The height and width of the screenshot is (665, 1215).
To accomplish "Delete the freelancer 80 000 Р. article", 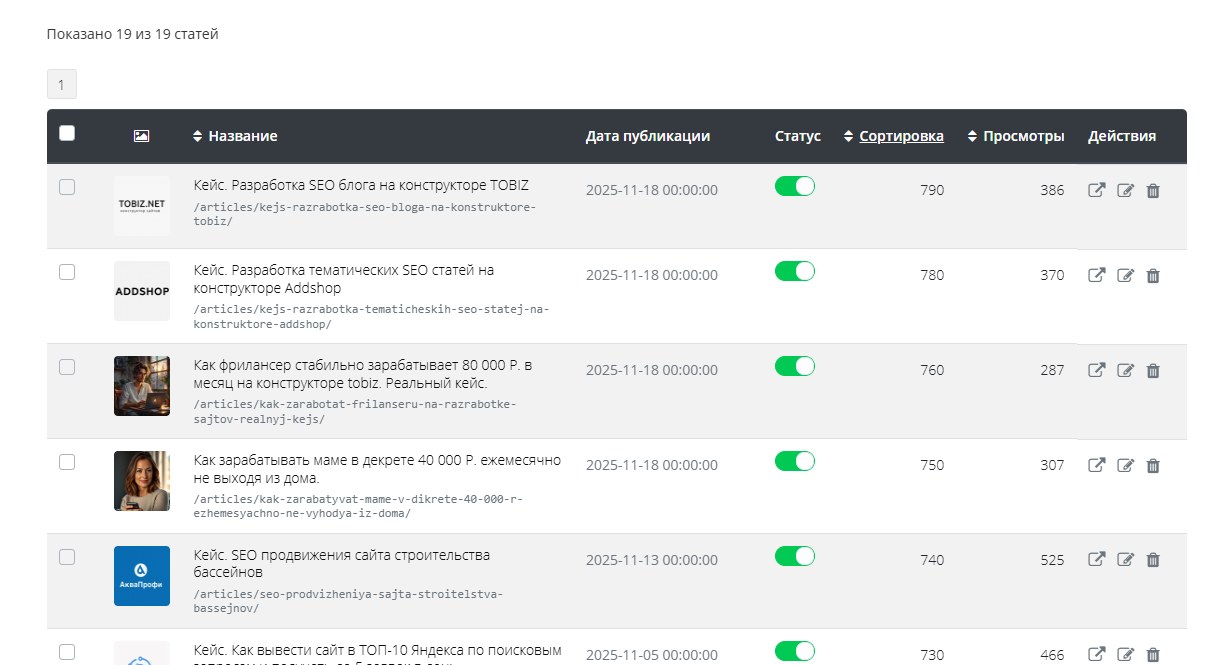I will (1153, 370).
